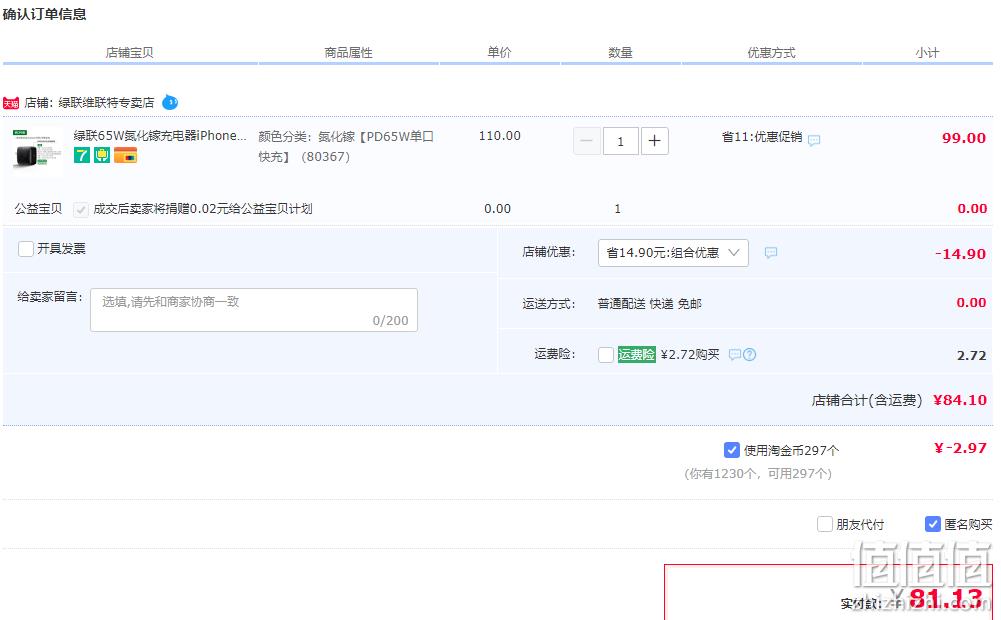Click the green shield guarantee icon

pos(102,155)
